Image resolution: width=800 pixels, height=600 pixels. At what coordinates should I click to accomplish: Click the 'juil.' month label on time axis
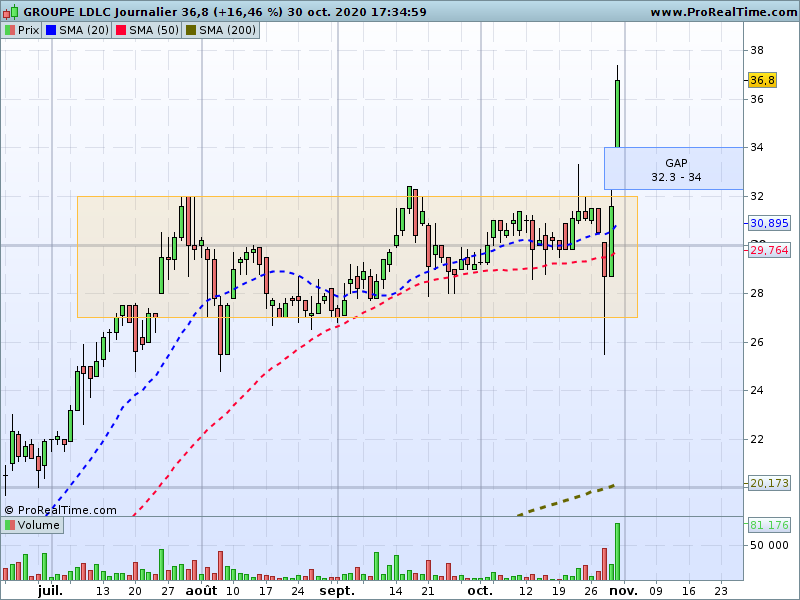coord(51,591)
